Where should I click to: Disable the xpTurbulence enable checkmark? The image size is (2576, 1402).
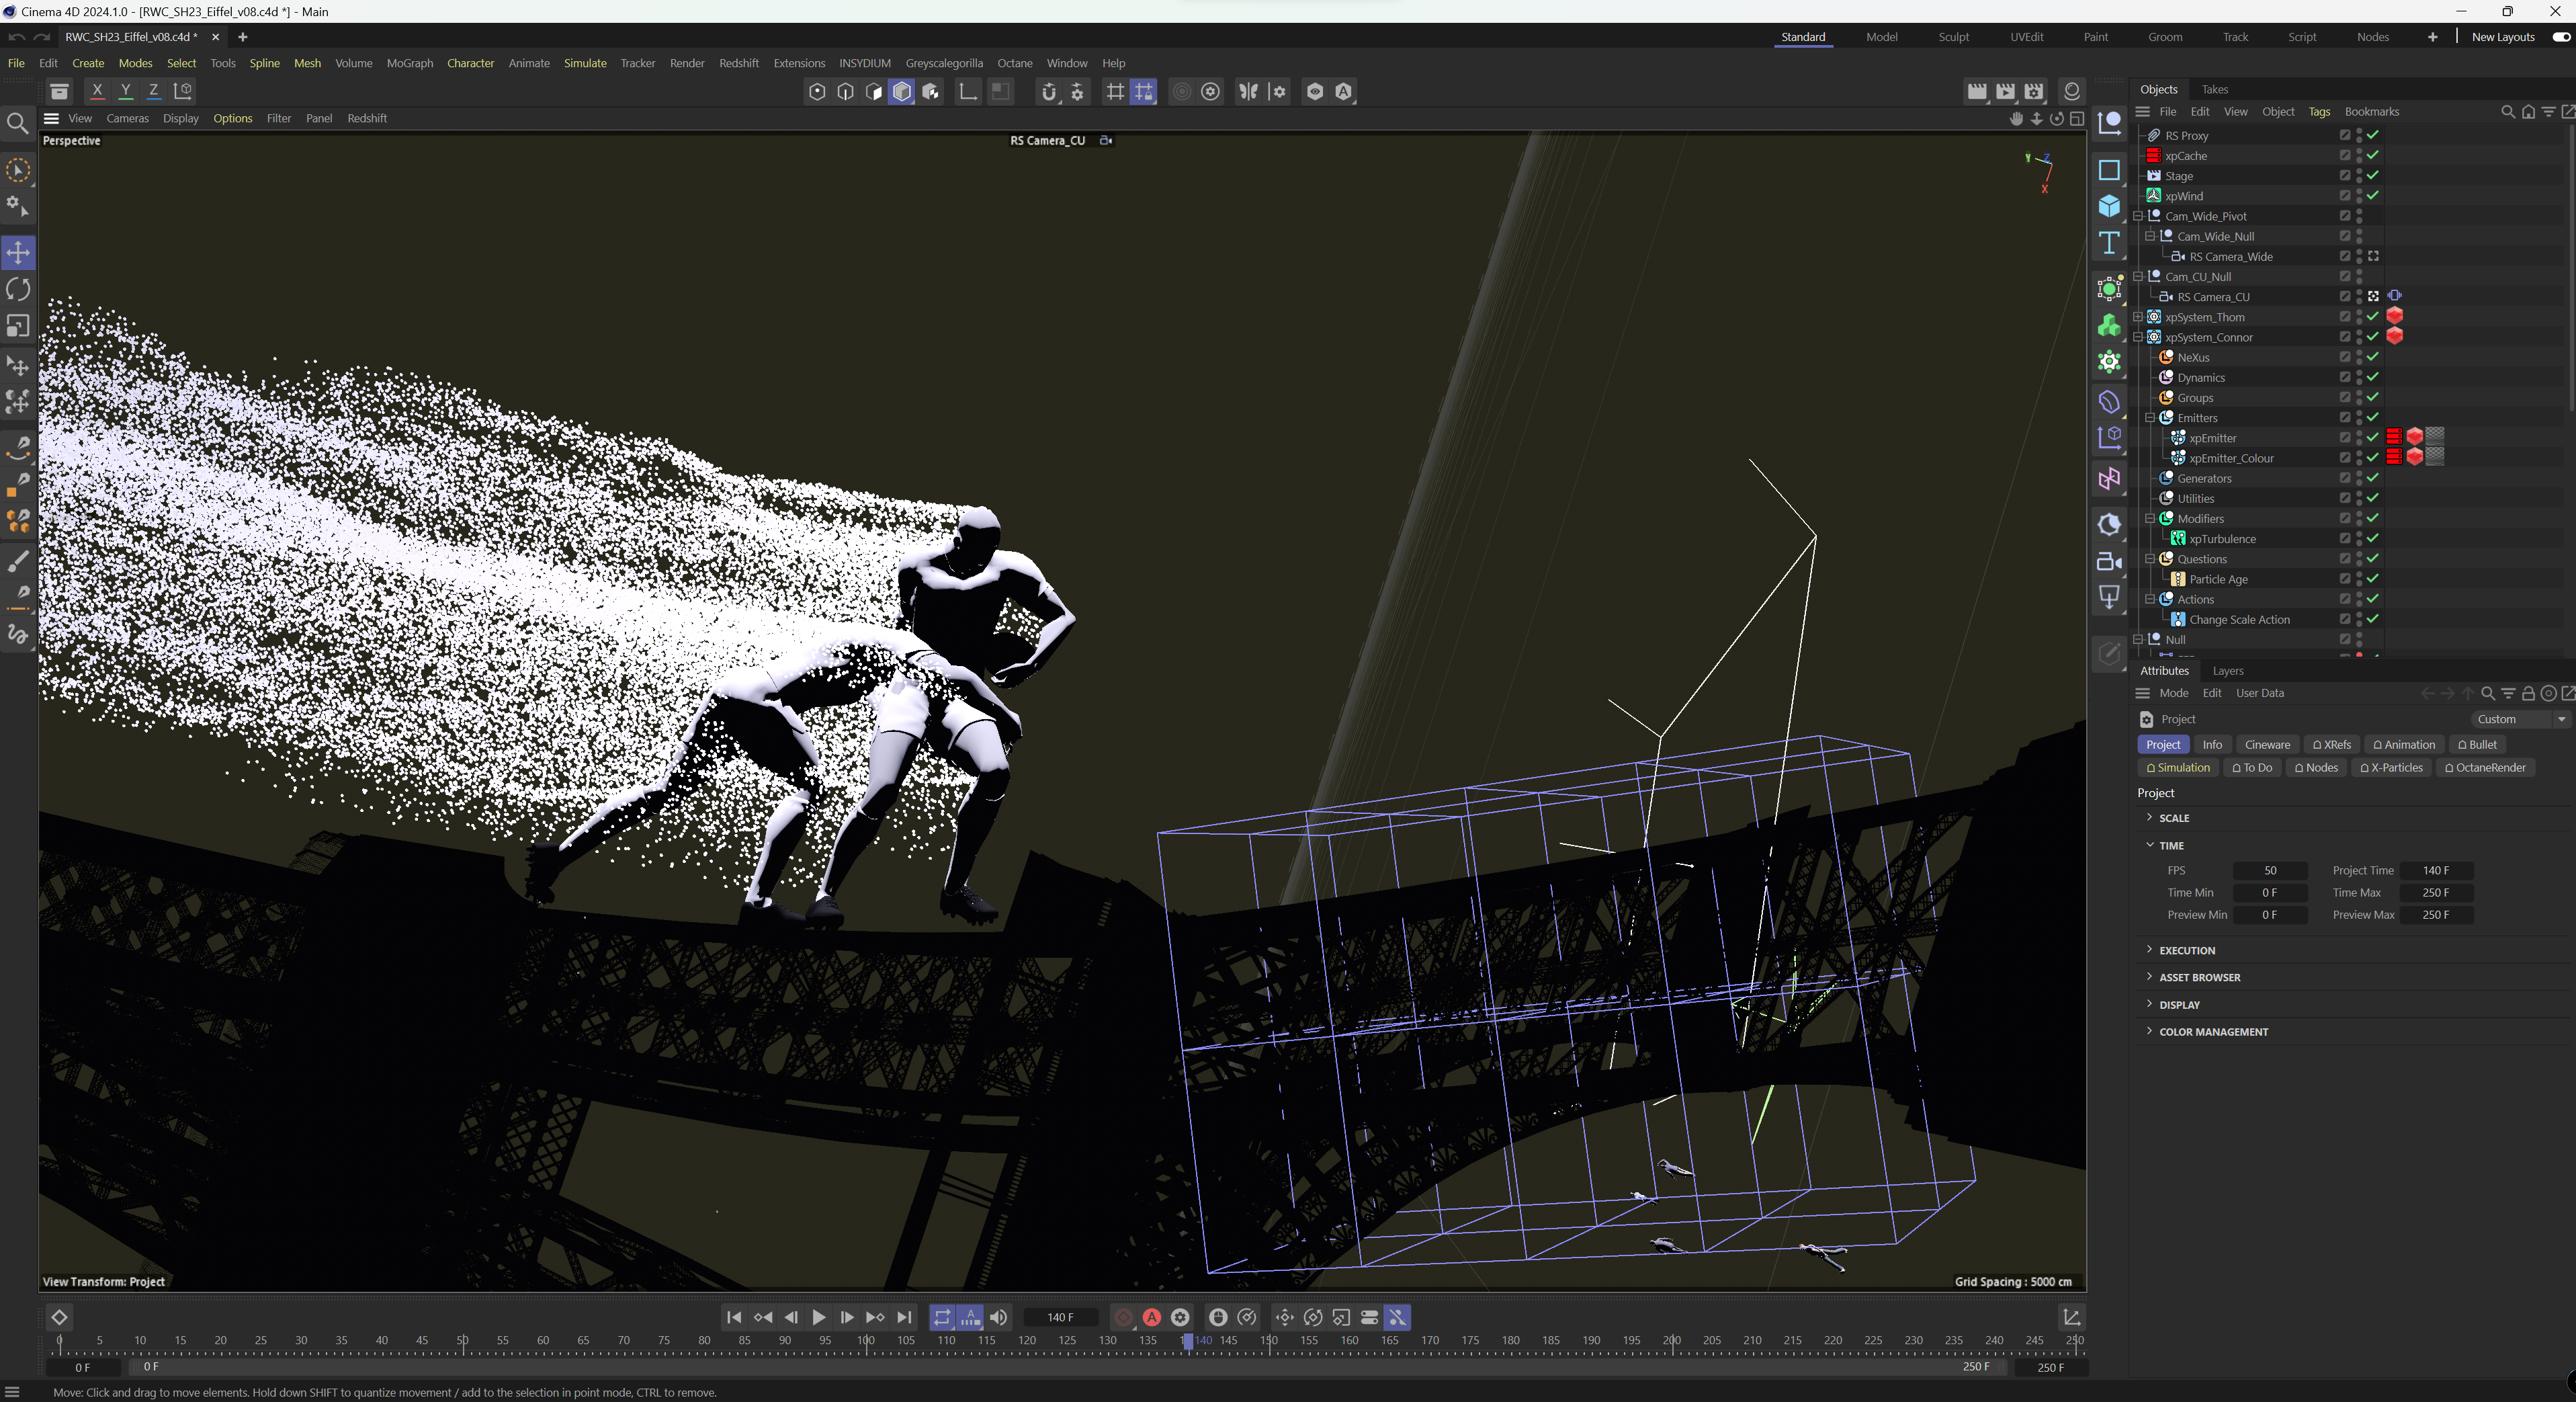2373,538
